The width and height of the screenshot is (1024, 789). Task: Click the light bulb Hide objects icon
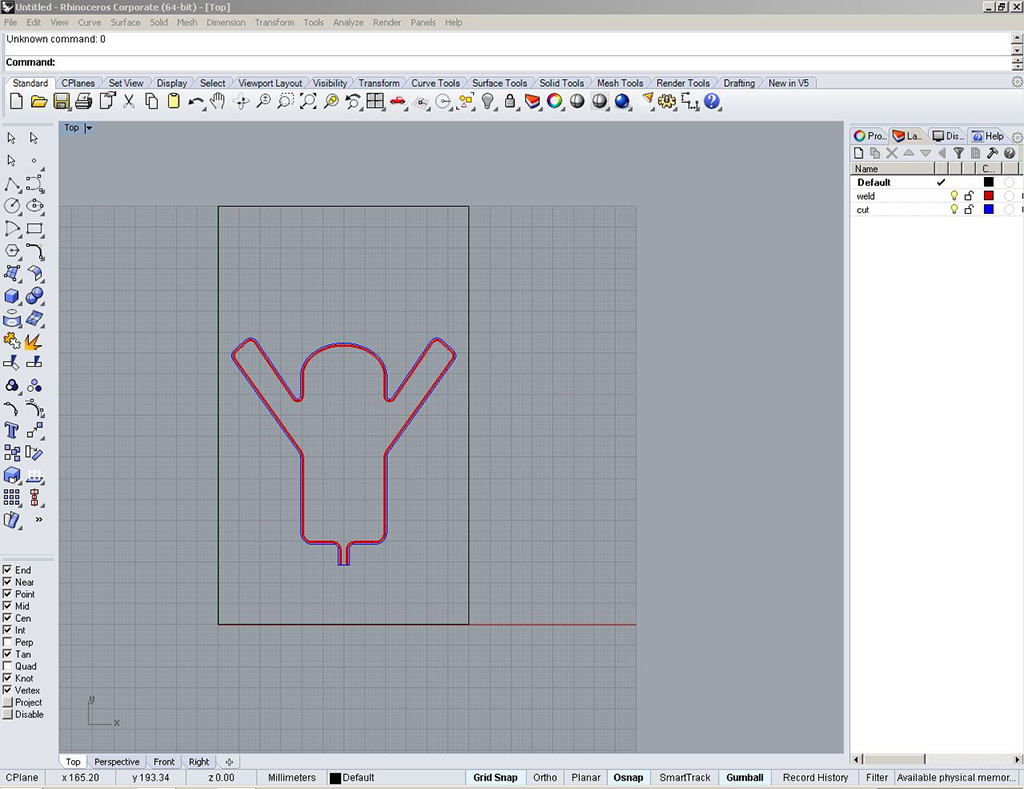pyautogui.click(x=487, y=101)
